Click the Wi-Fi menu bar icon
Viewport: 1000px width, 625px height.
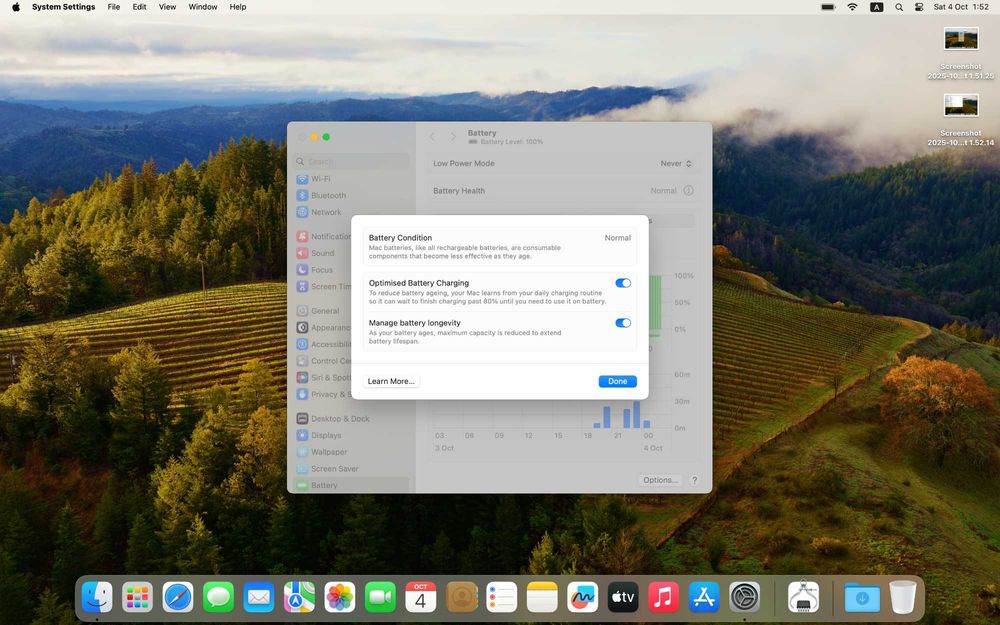click(852, 7)
